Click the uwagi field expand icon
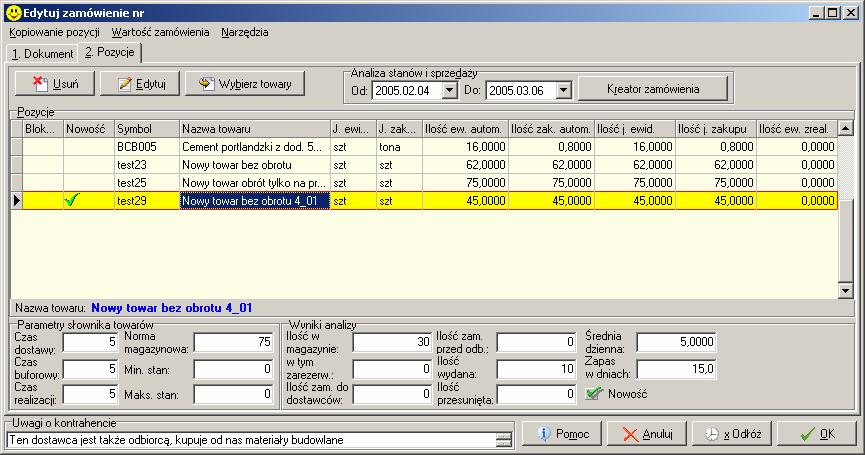The image size is (865, 455). (x=503, y=440)
